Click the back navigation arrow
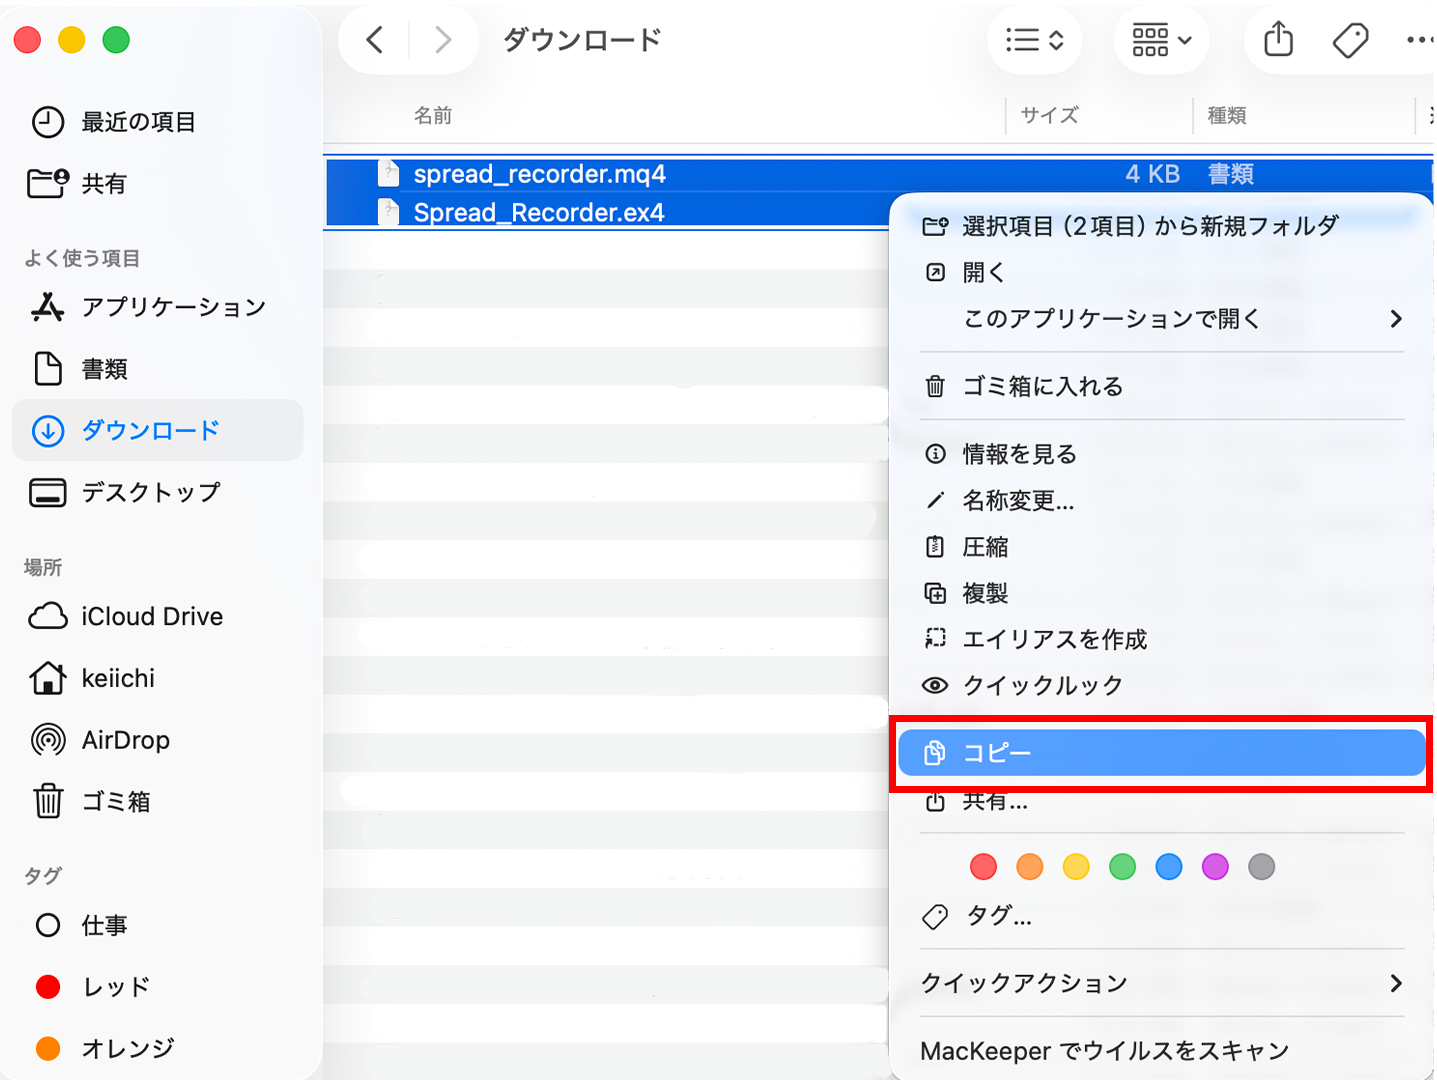 pos(375,41)
